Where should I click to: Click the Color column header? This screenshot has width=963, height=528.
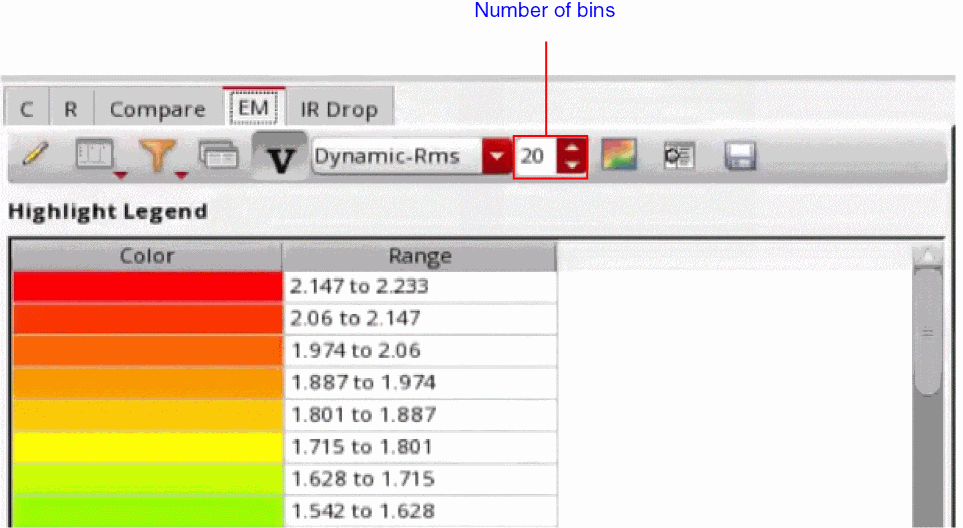click(147, 256)
